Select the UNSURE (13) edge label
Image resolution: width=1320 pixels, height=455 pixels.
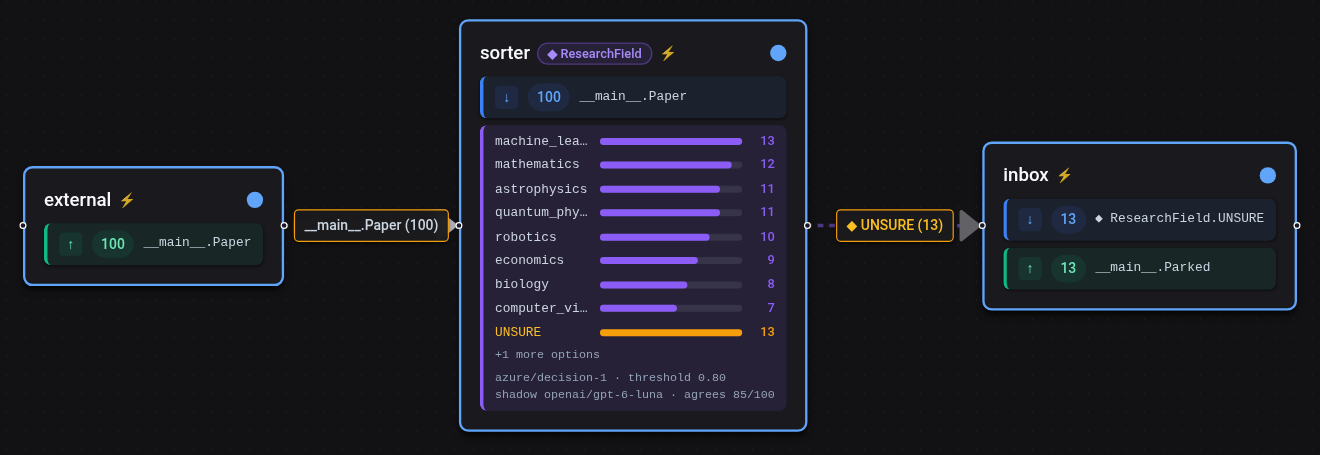[895, 225]
